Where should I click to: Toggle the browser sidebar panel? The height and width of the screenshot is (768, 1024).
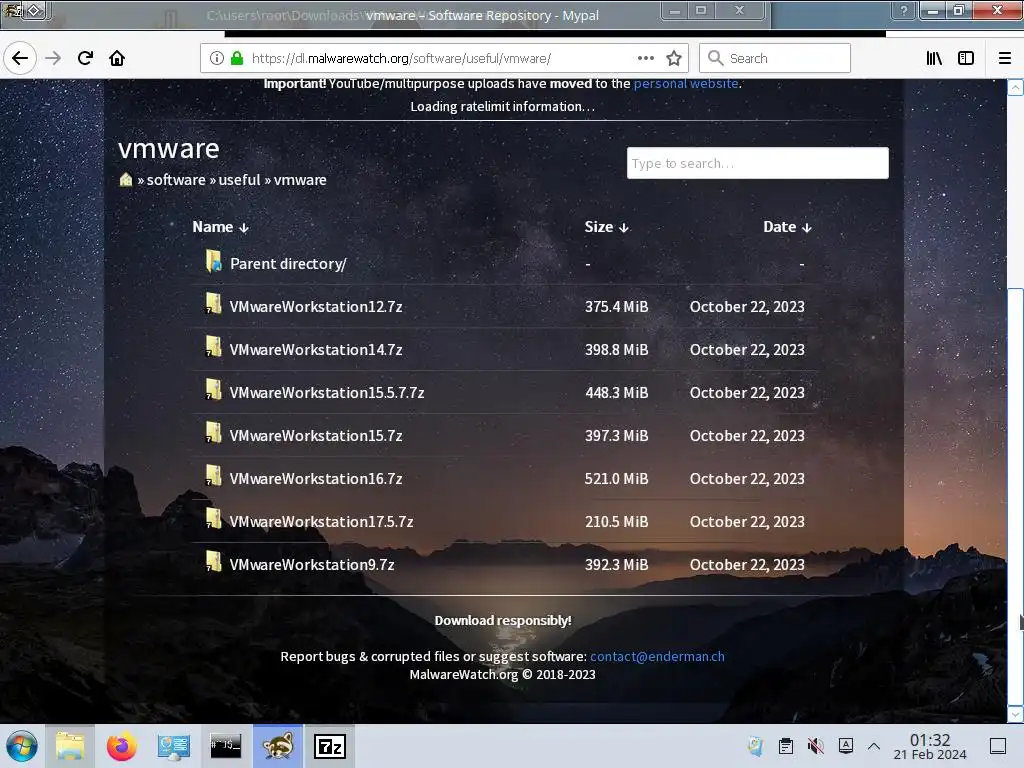pyautogui.click(x=966, y=58)
